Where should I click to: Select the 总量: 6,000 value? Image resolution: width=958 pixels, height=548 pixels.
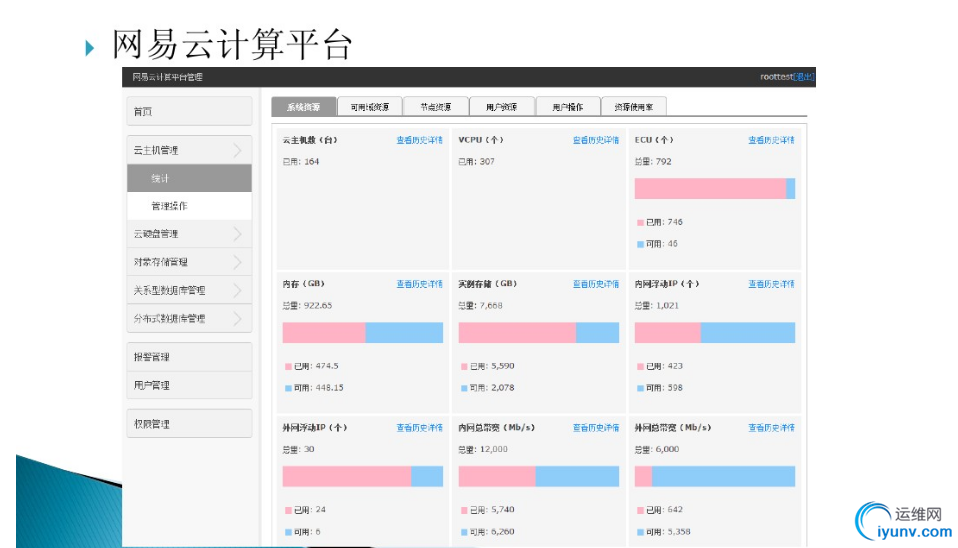click(x=657, y=449)
